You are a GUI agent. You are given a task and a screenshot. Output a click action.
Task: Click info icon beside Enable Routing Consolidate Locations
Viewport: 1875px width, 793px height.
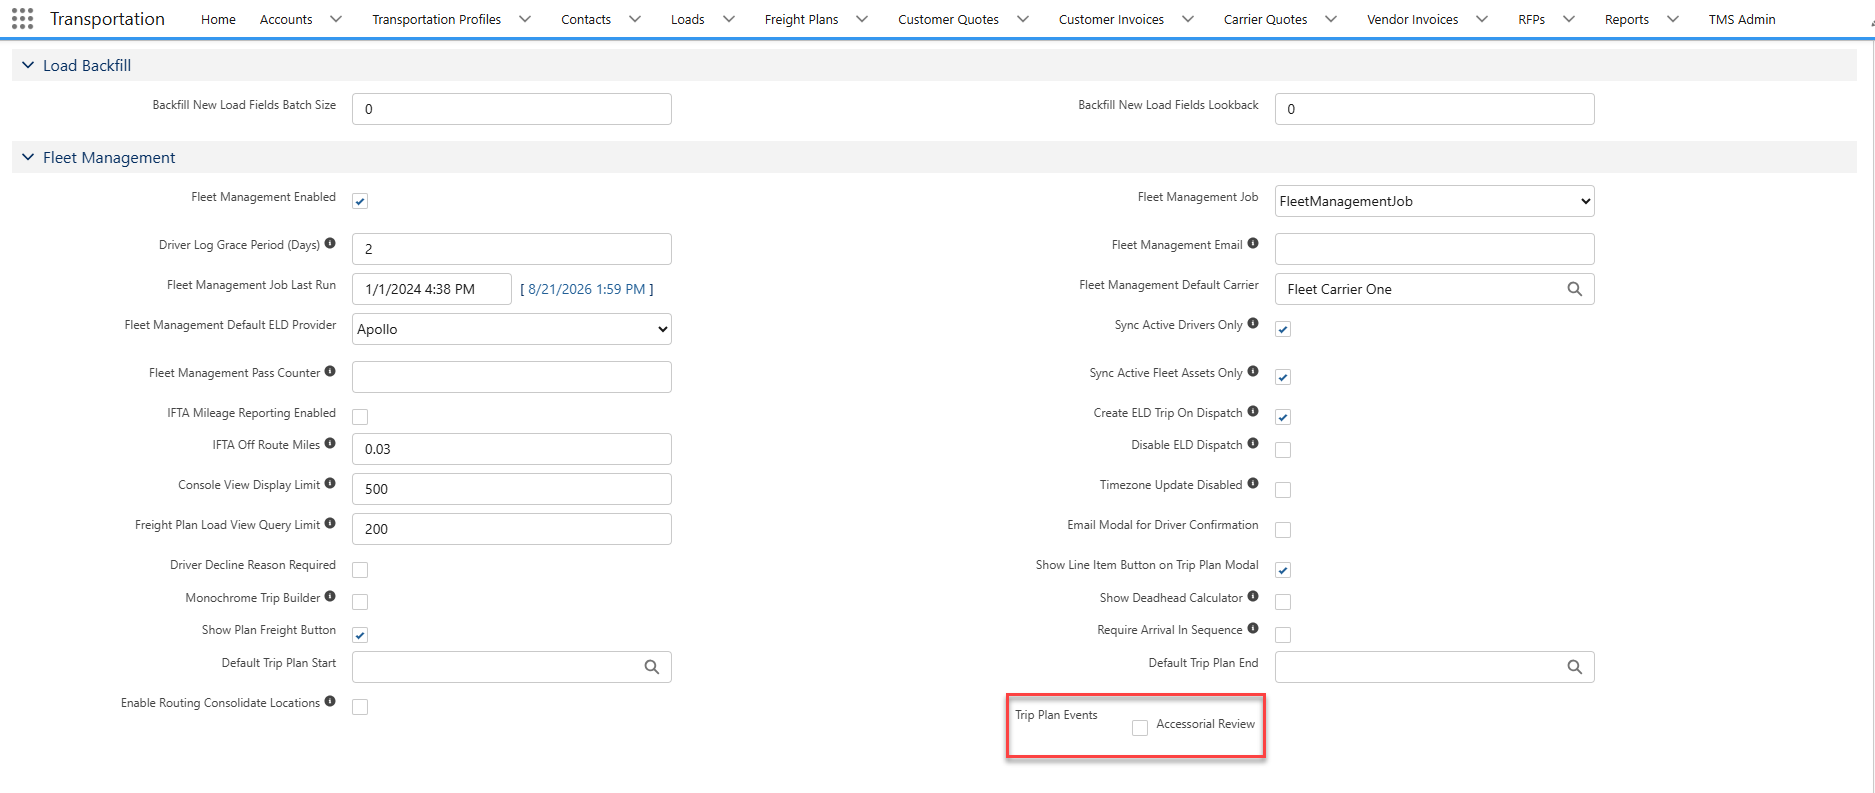330,701
